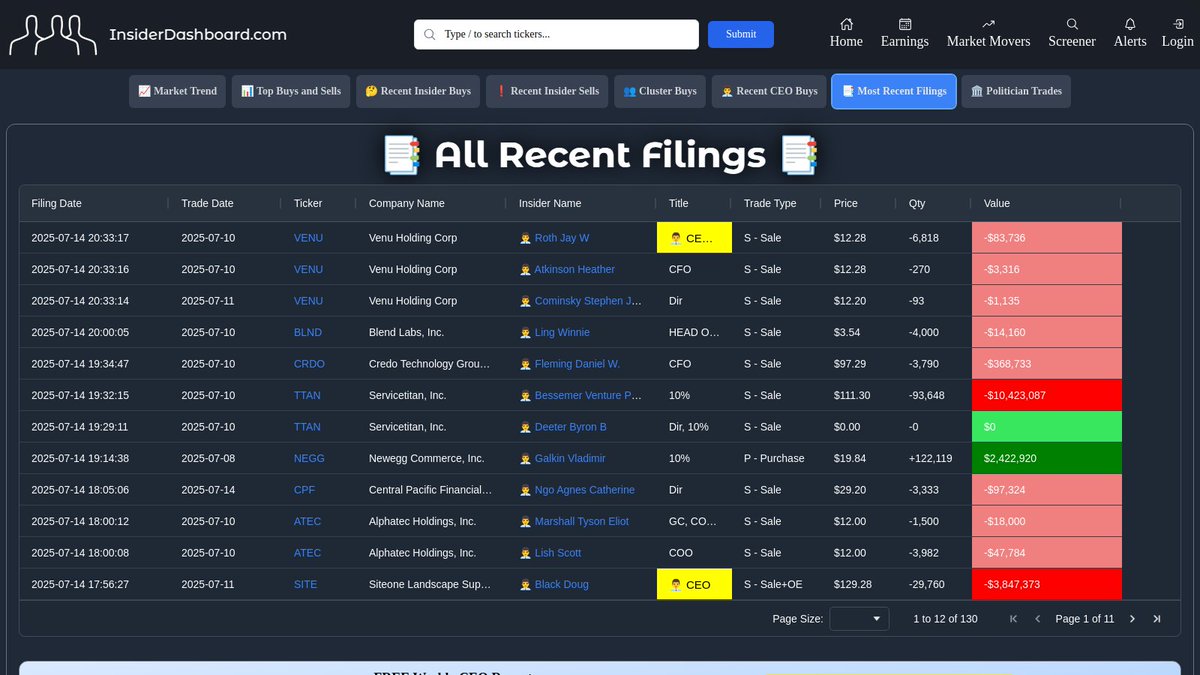Click the person icon beside Lish Scott
The height and width of the screenshot is (675, 1200).
pos(525,552)
